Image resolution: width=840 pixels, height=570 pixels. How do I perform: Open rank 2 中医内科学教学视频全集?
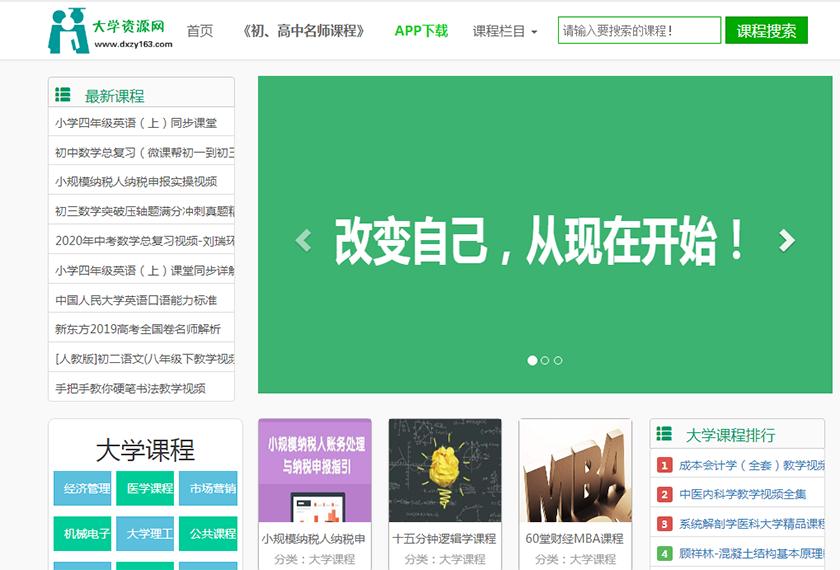pos(742,494)
